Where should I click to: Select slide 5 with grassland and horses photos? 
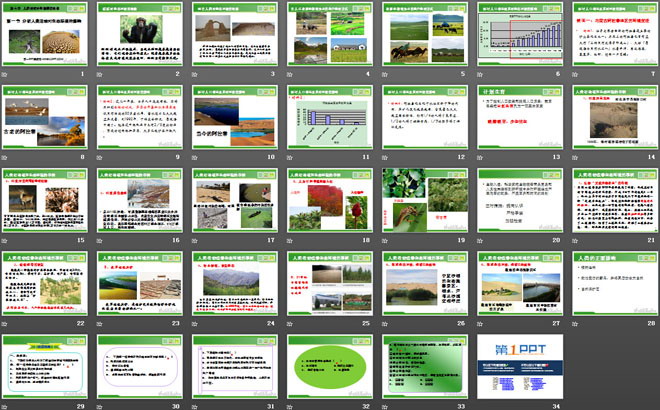pyautogui.click(x=426, y=34)
